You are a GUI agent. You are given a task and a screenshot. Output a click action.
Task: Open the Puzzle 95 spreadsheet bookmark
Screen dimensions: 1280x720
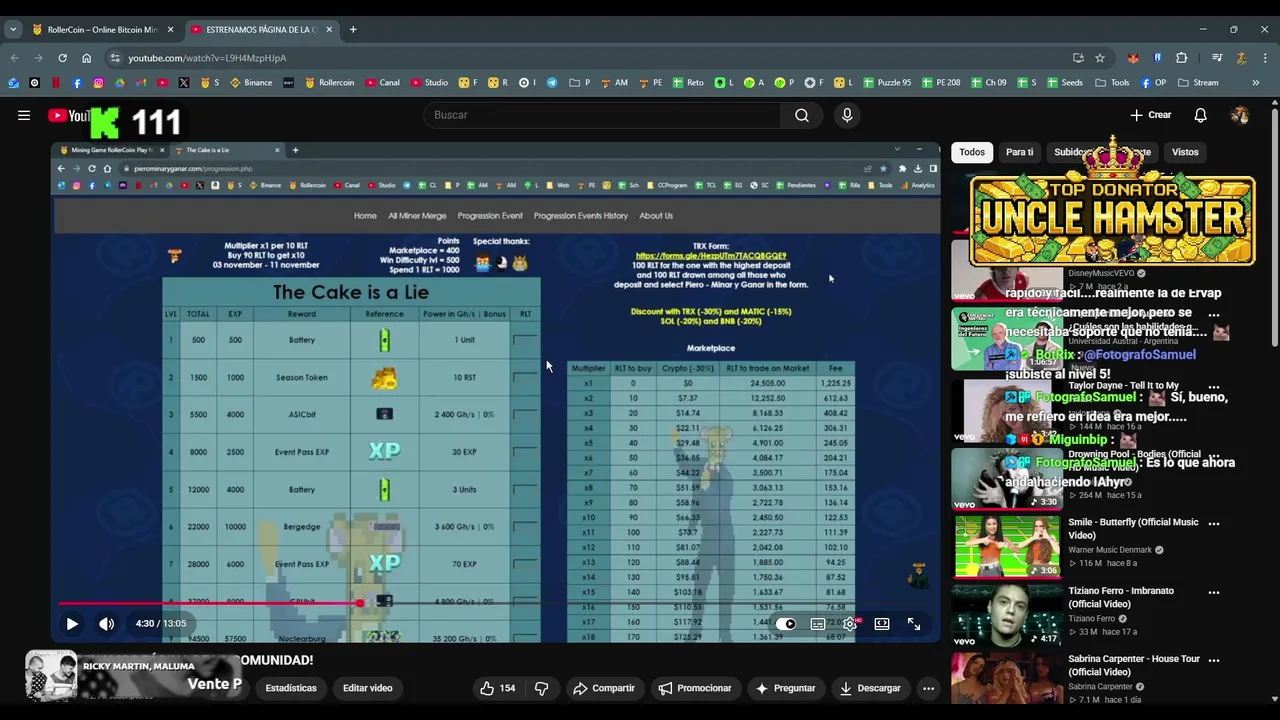887,83
